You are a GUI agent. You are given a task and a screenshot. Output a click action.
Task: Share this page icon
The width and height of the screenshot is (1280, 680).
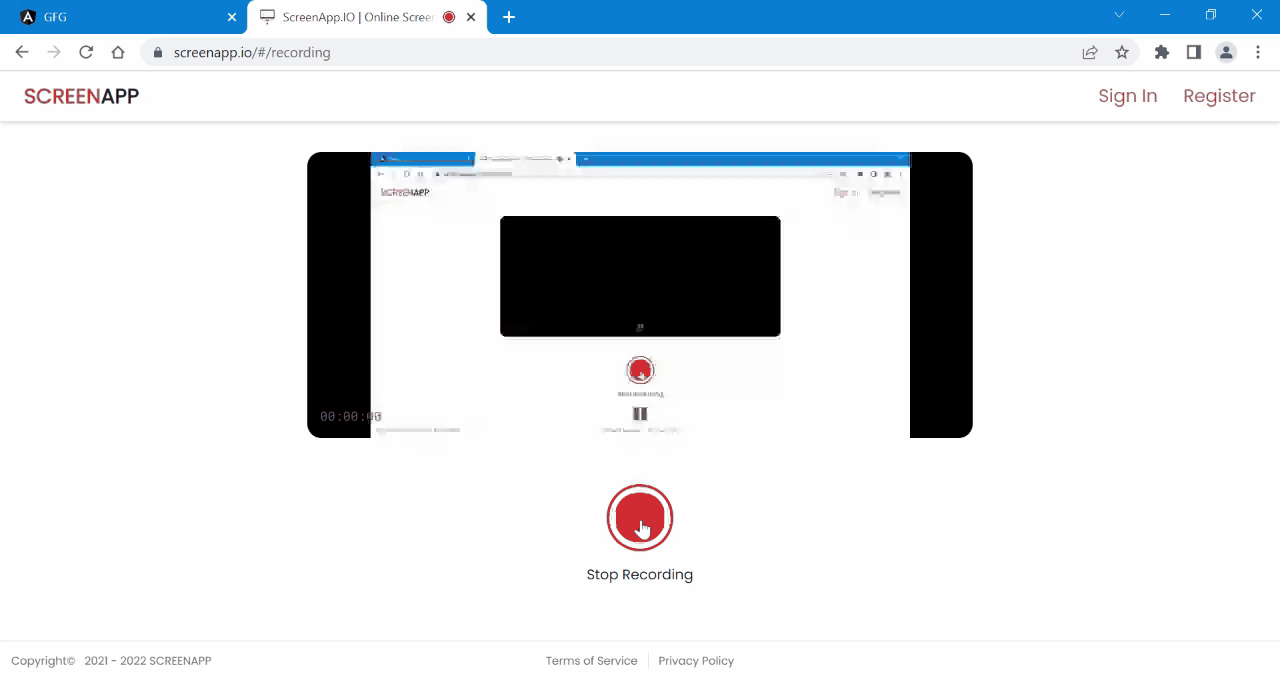click(1090, 52)
